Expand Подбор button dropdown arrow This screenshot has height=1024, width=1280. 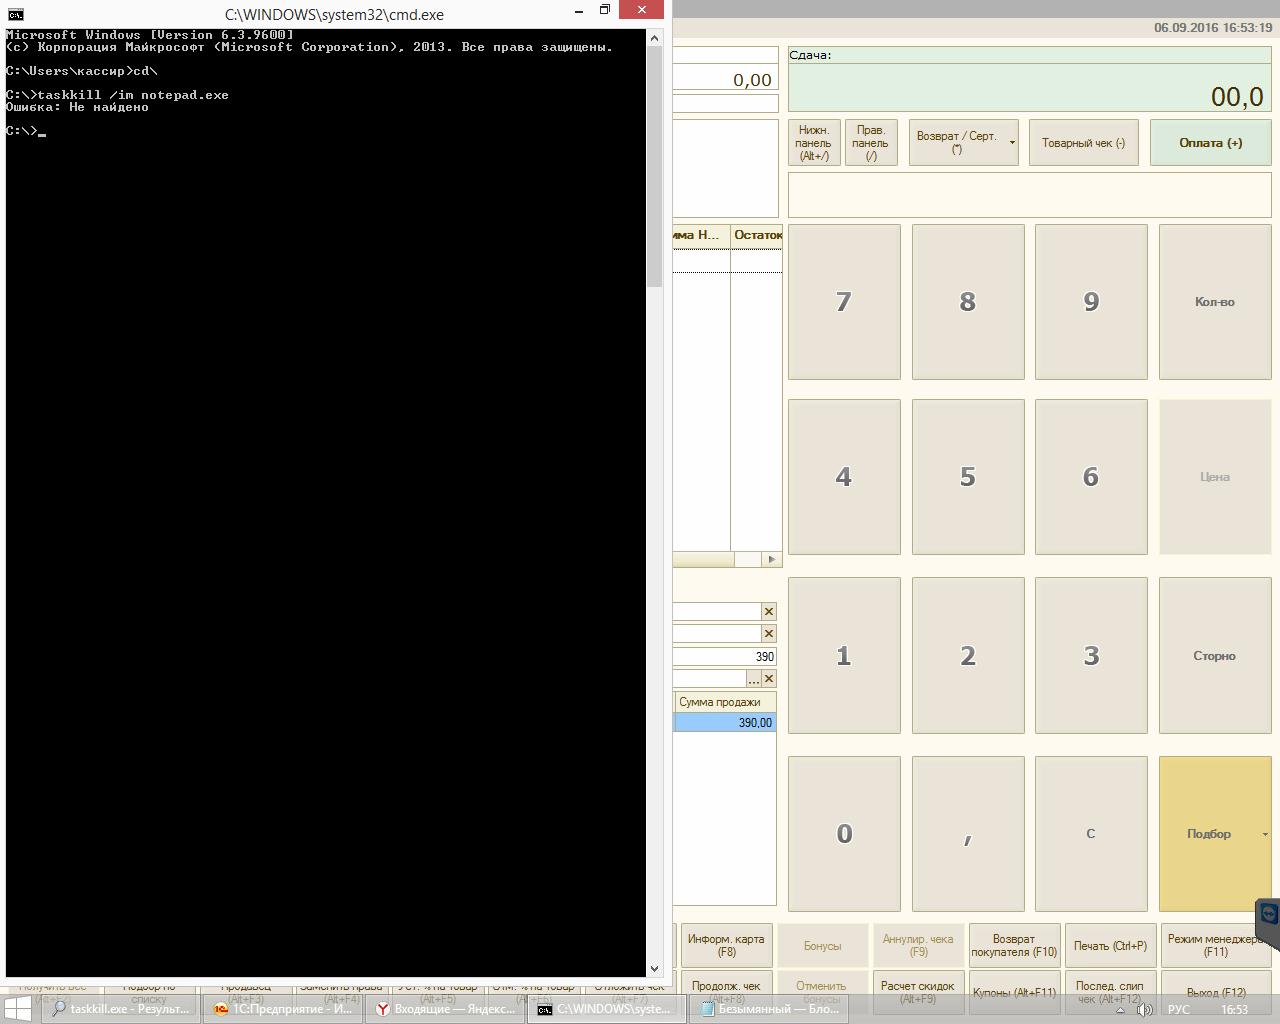1265,834
